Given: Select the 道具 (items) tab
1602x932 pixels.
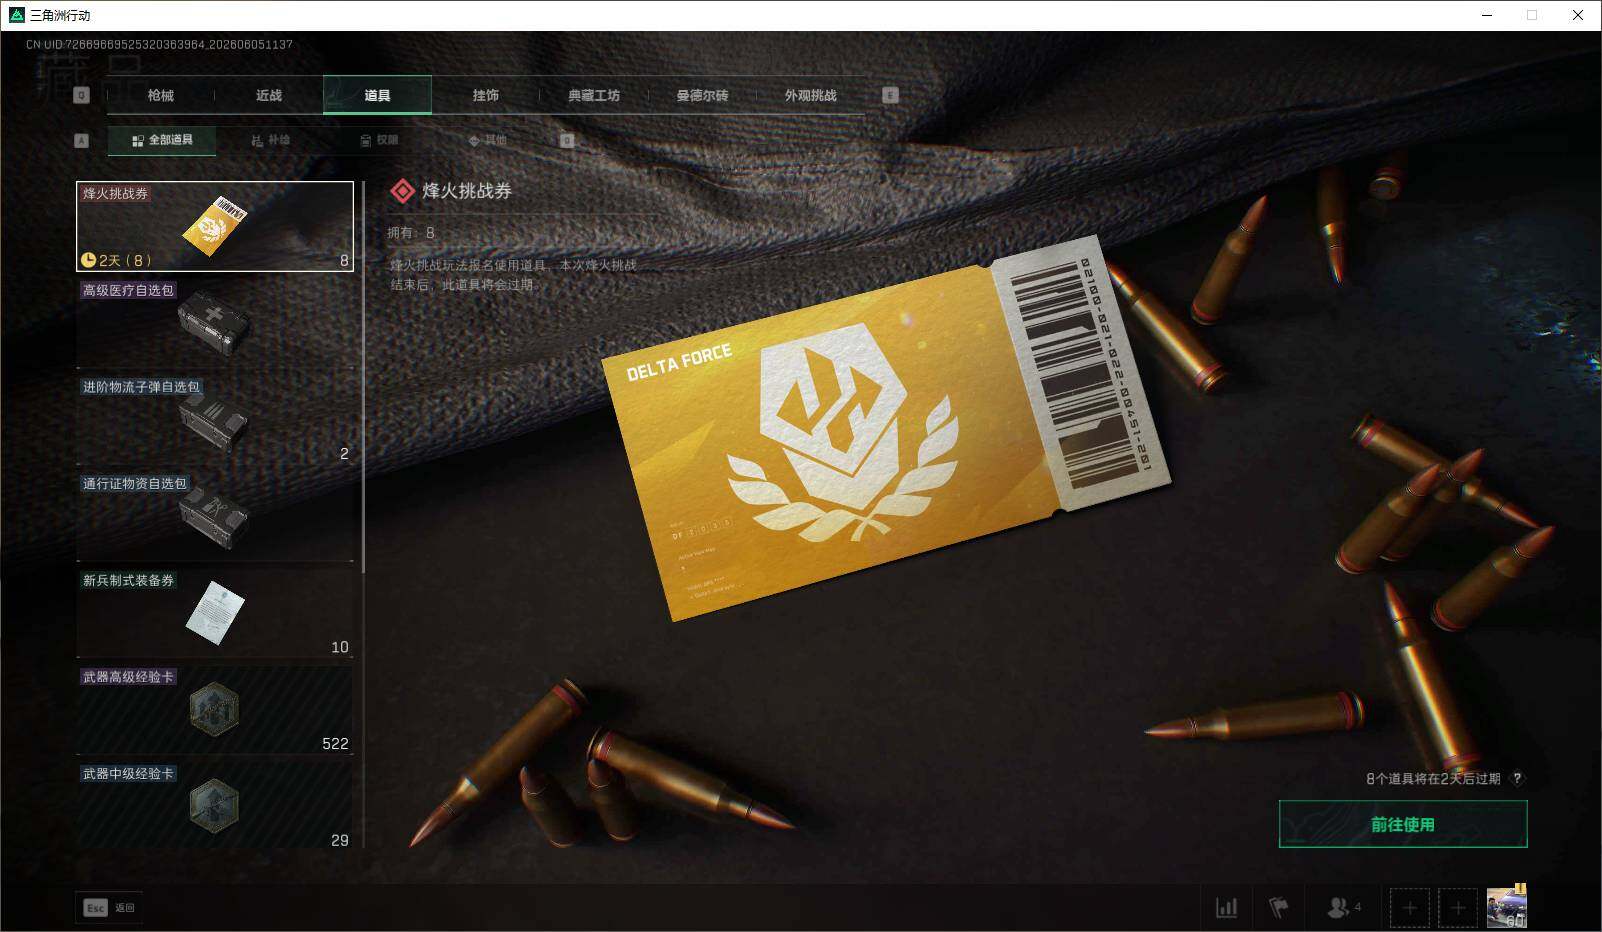Looking at the screenshot, I should tap(377, 95).
